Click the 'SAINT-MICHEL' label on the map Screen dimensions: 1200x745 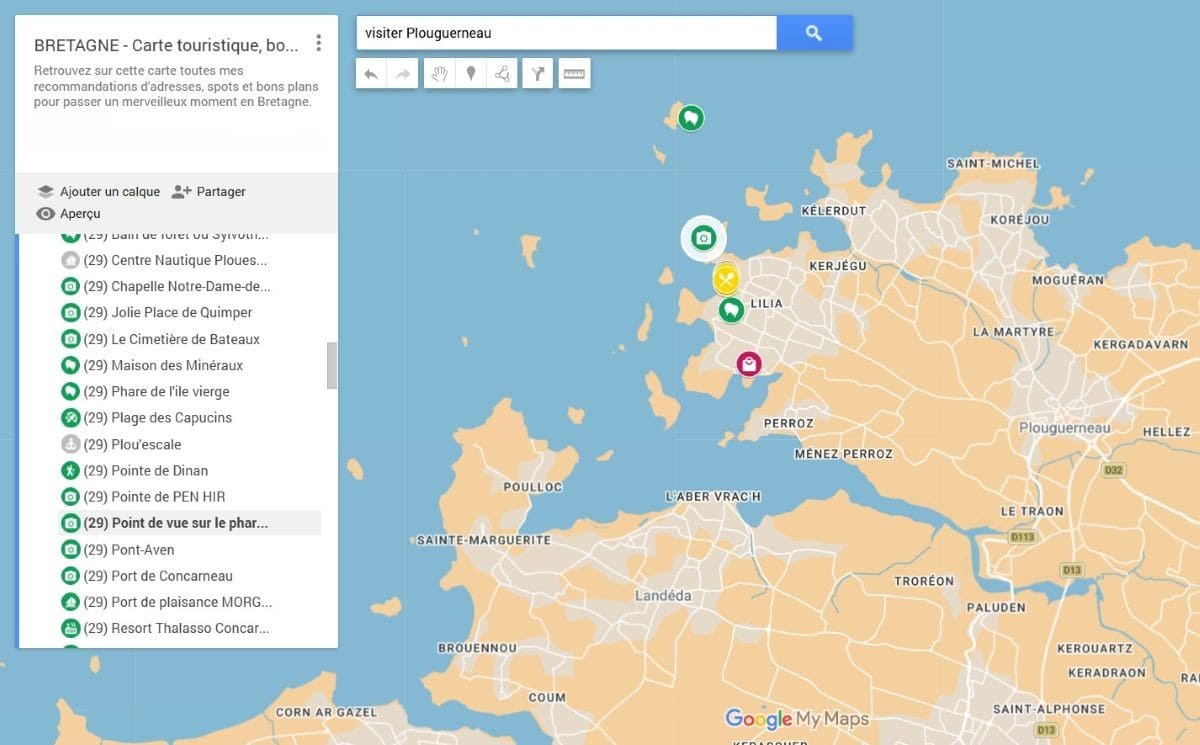tap(993, 163)
